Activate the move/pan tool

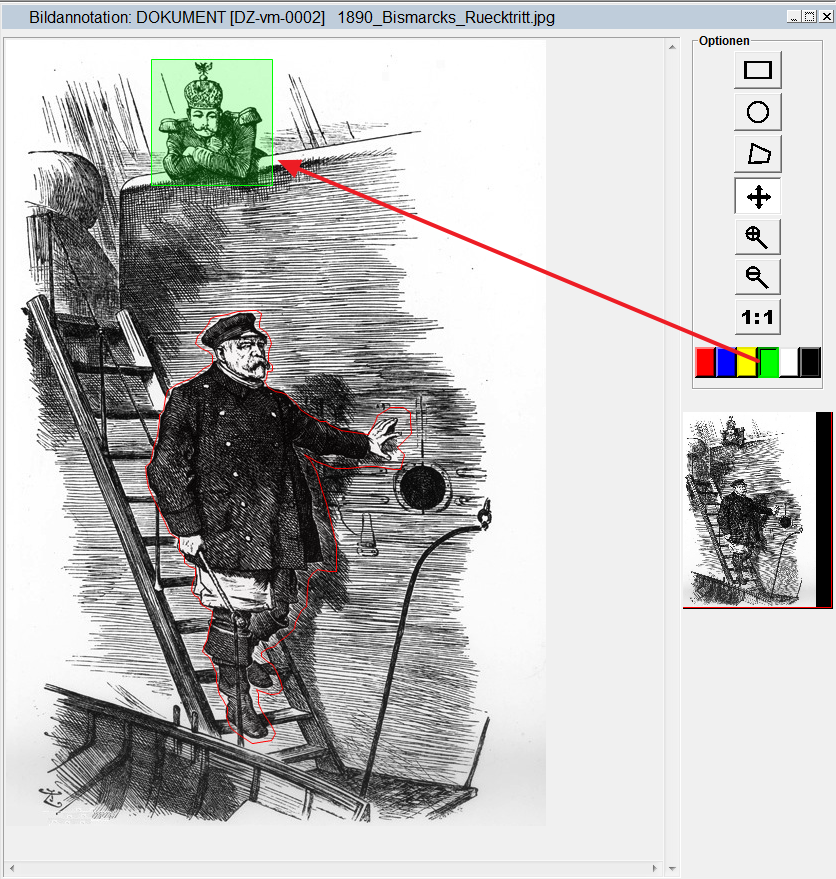pos(757,197)
